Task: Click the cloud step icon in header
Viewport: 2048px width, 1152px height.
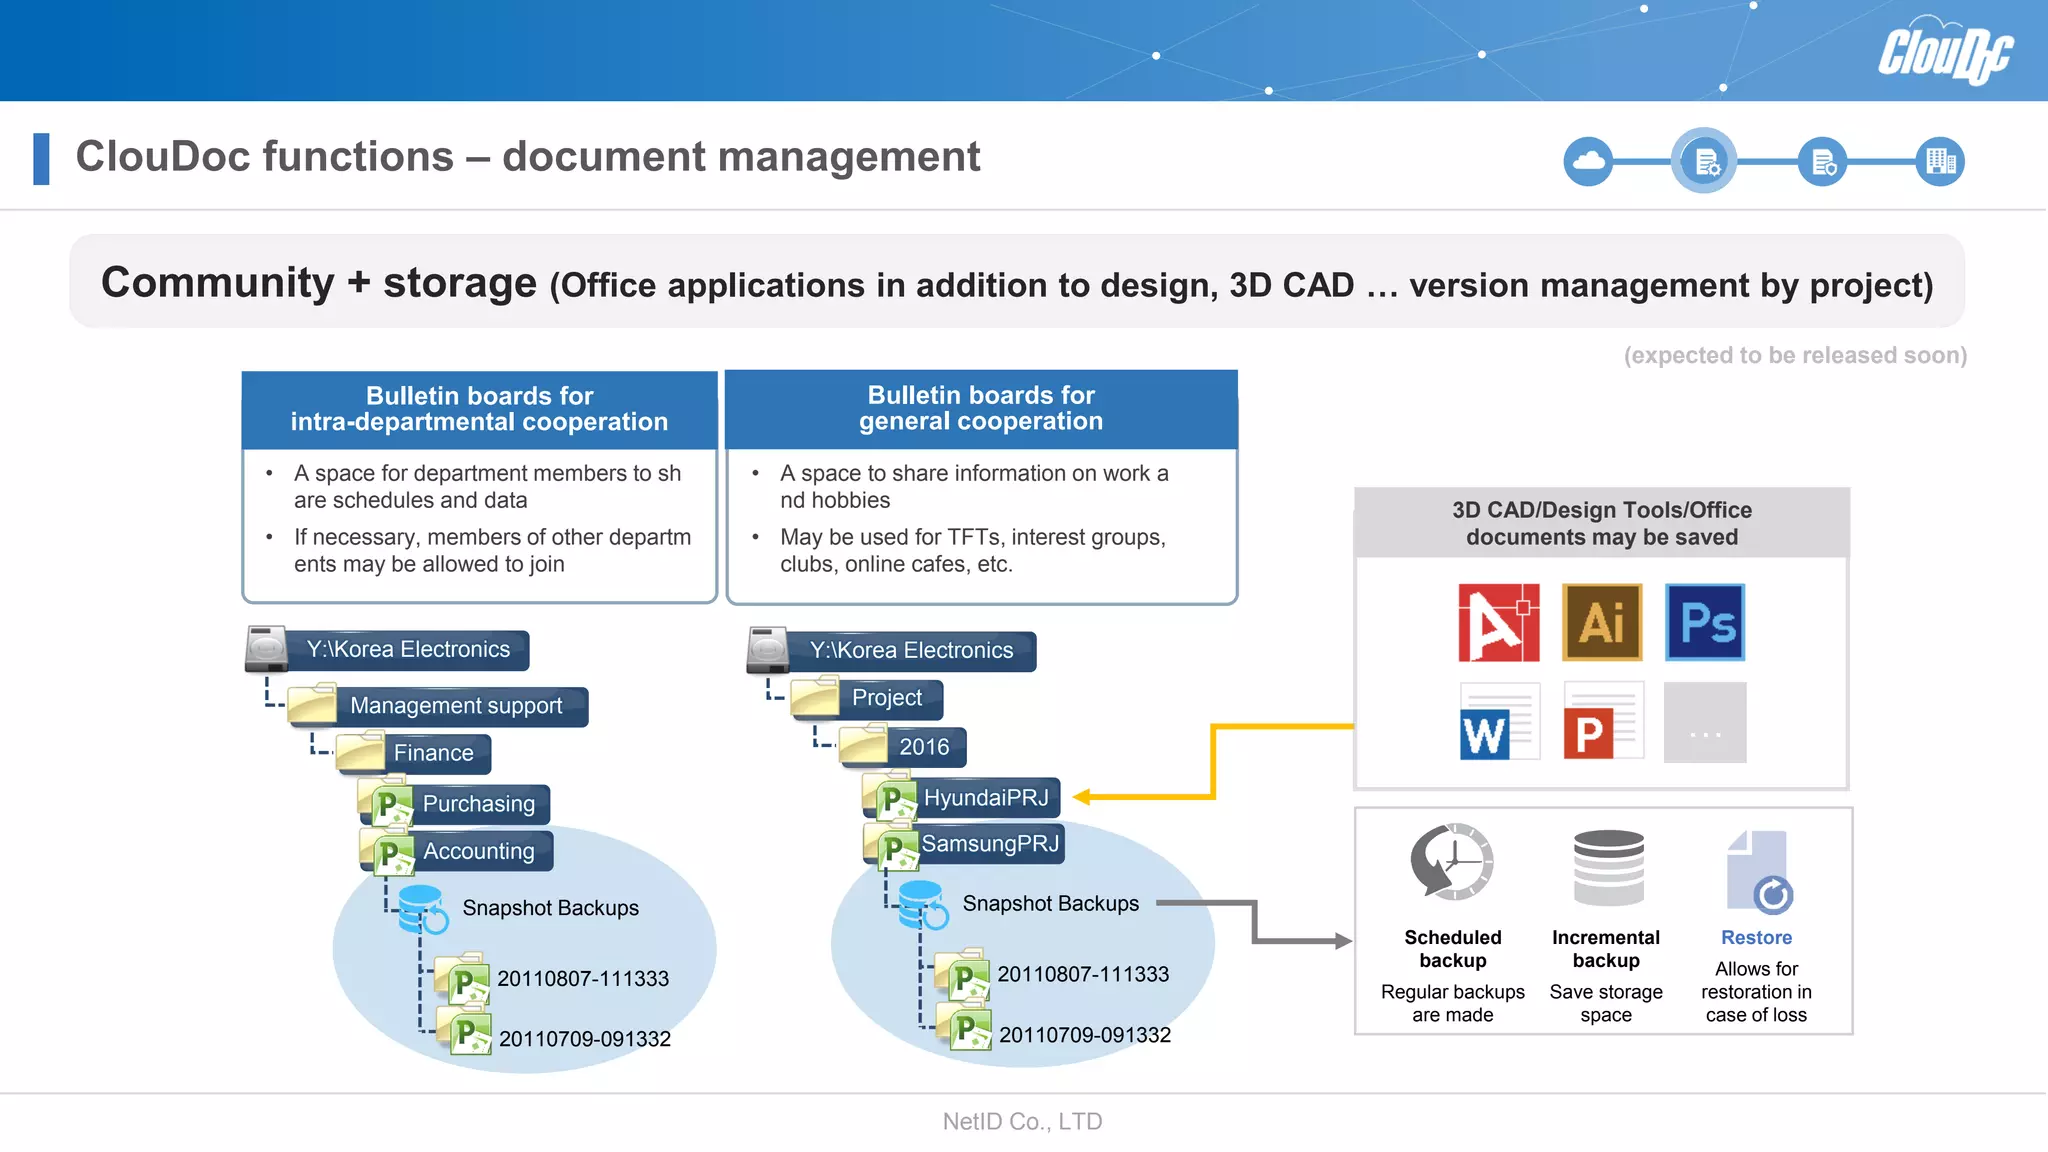Action: (x=1588, y=161)
